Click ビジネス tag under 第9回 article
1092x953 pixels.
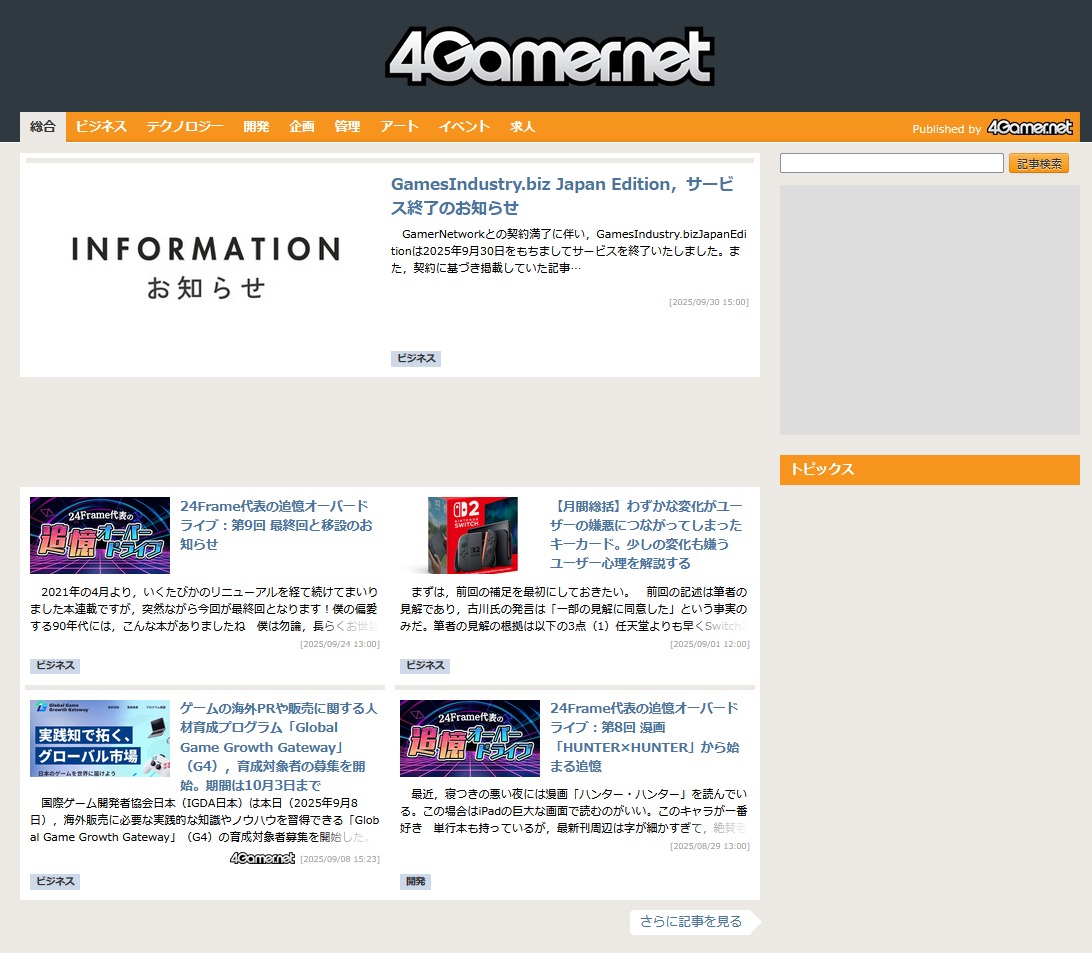coord(55,665)
